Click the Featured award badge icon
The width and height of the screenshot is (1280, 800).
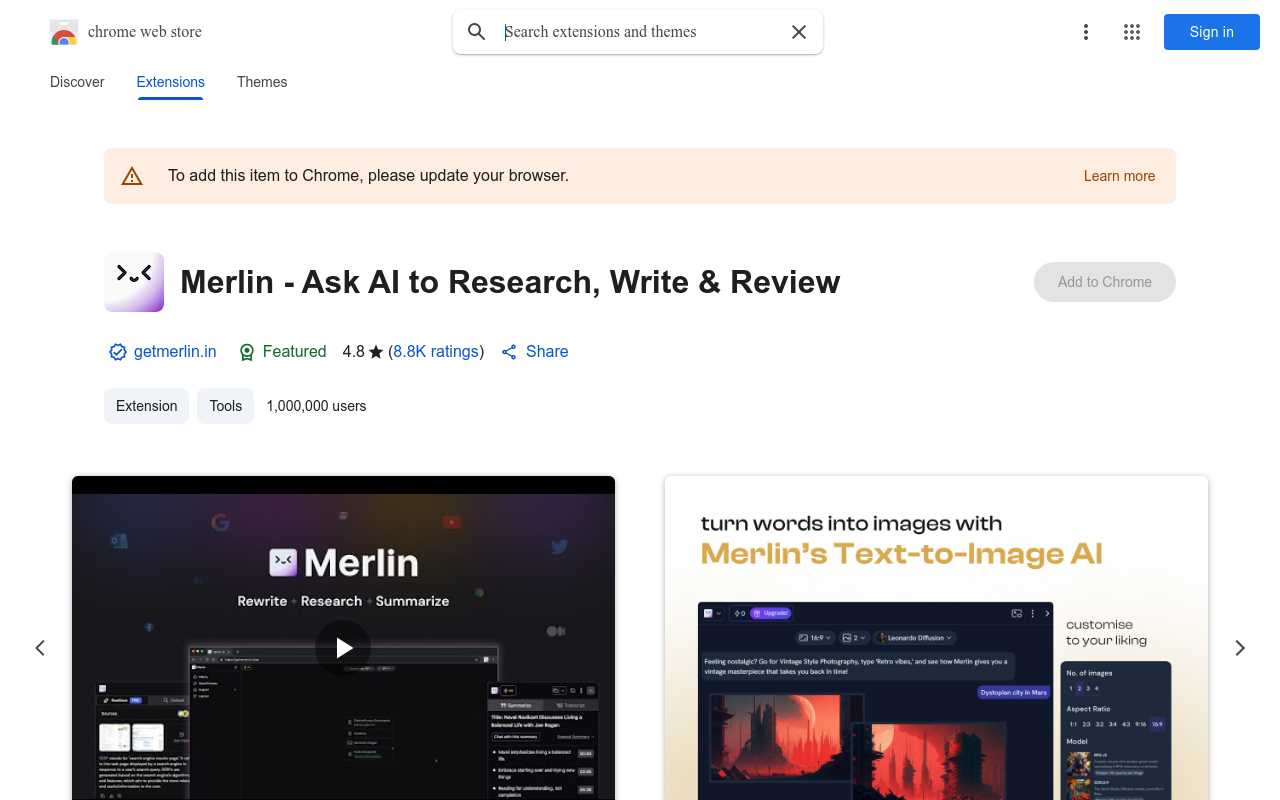pyautogui.click(x=247, y=352)
